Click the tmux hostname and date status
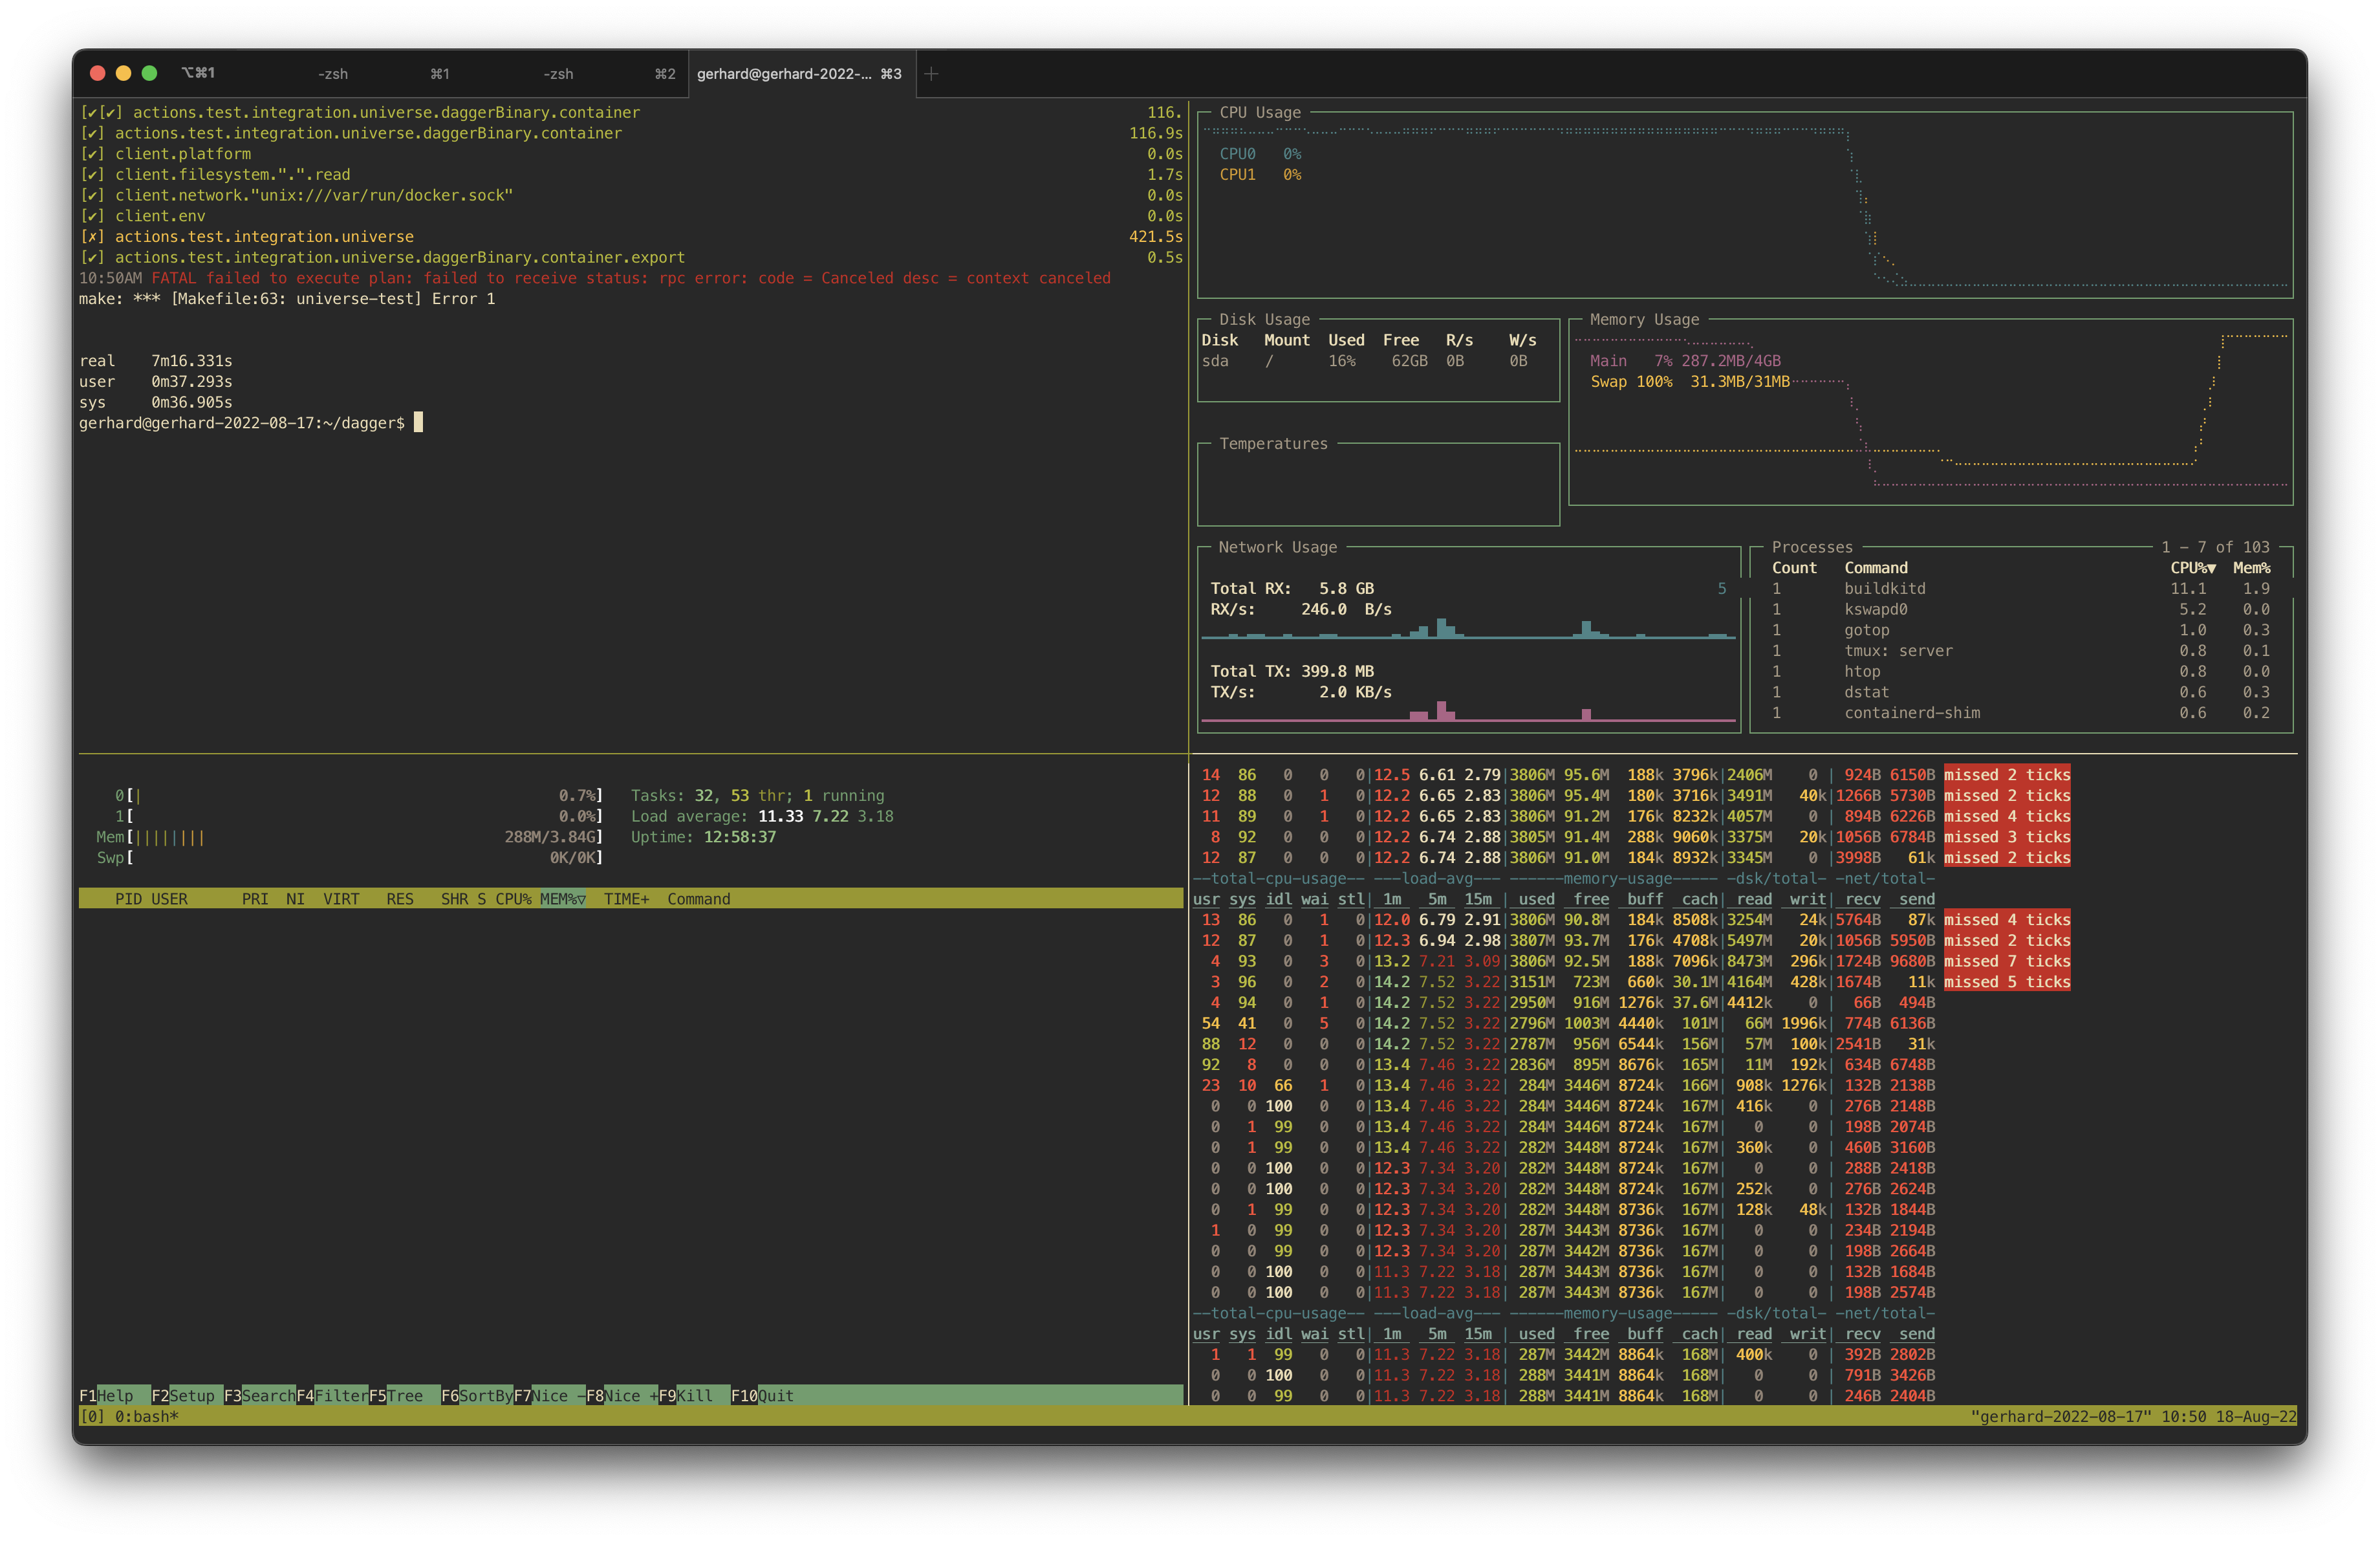This screenshot has height=1541, width=2380. click(x=2133, y=1416)
